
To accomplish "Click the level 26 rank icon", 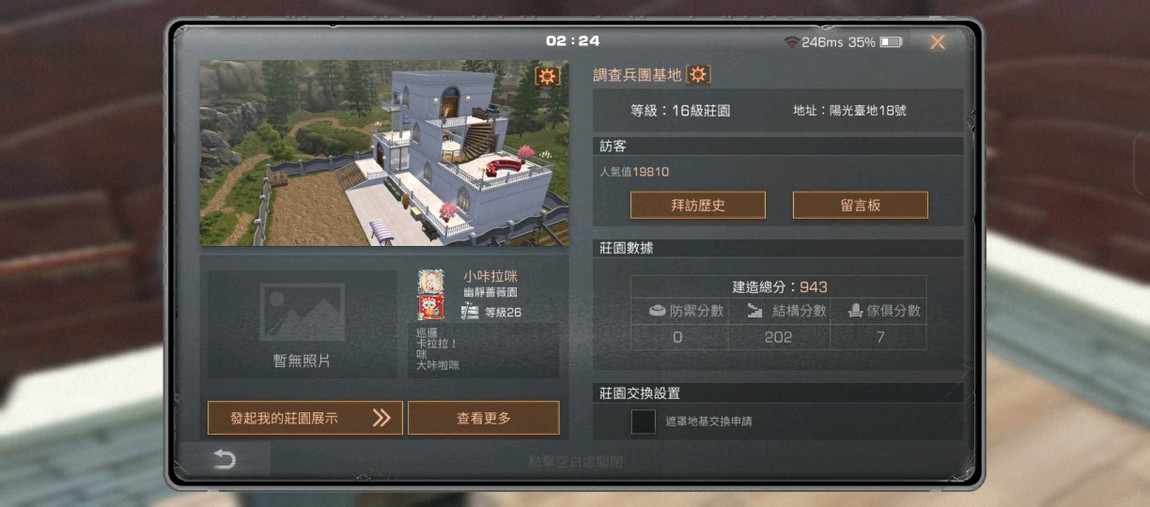I will click(x=470, y=313).
